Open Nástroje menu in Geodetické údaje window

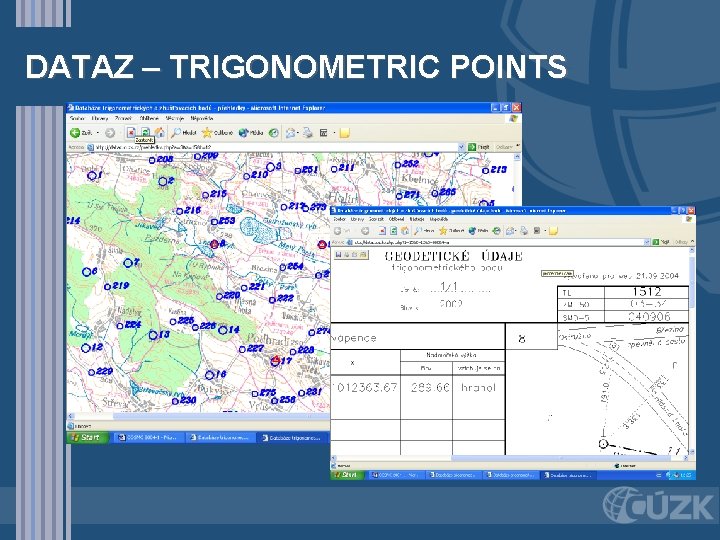pyautogui.click(x=417, y=219)
